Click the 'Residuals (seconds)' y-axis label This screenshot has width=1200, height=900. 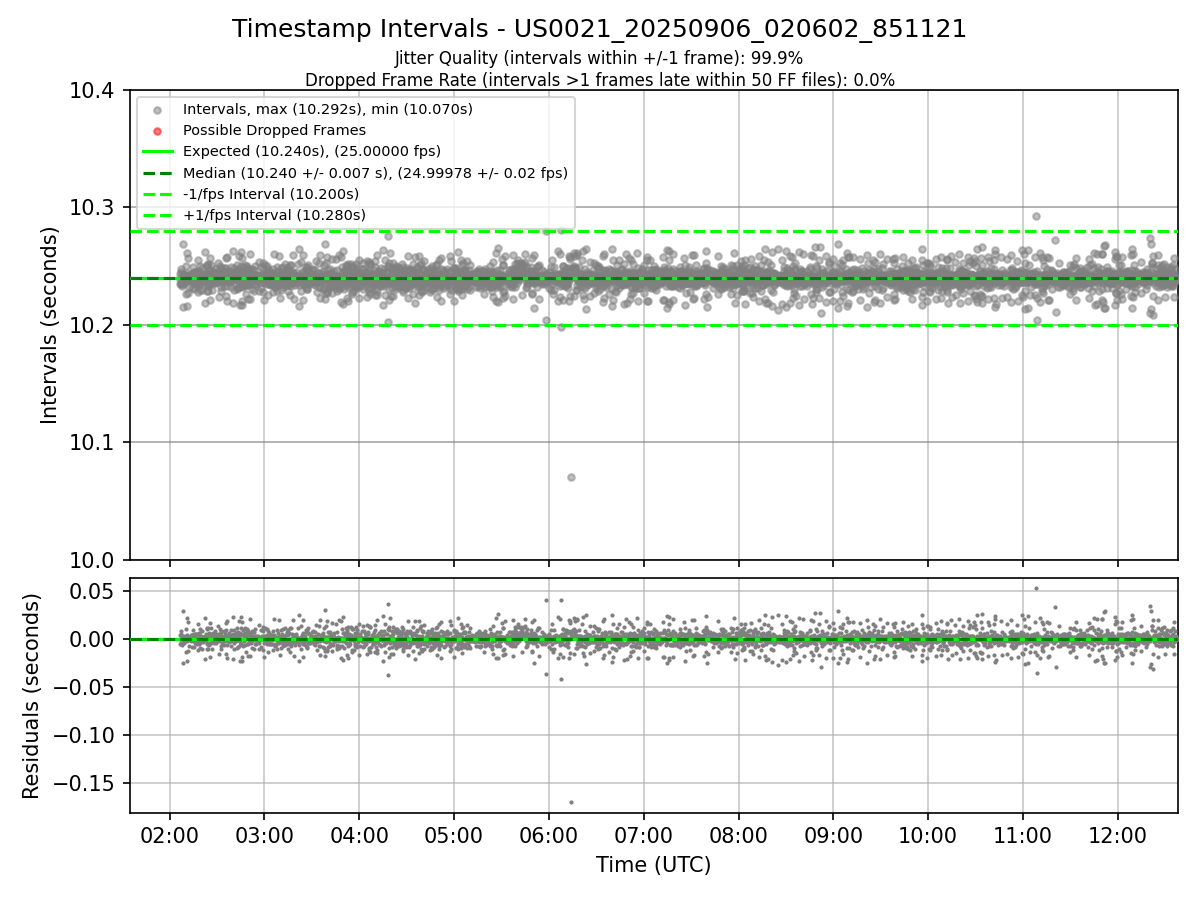(x=31, y=696)
